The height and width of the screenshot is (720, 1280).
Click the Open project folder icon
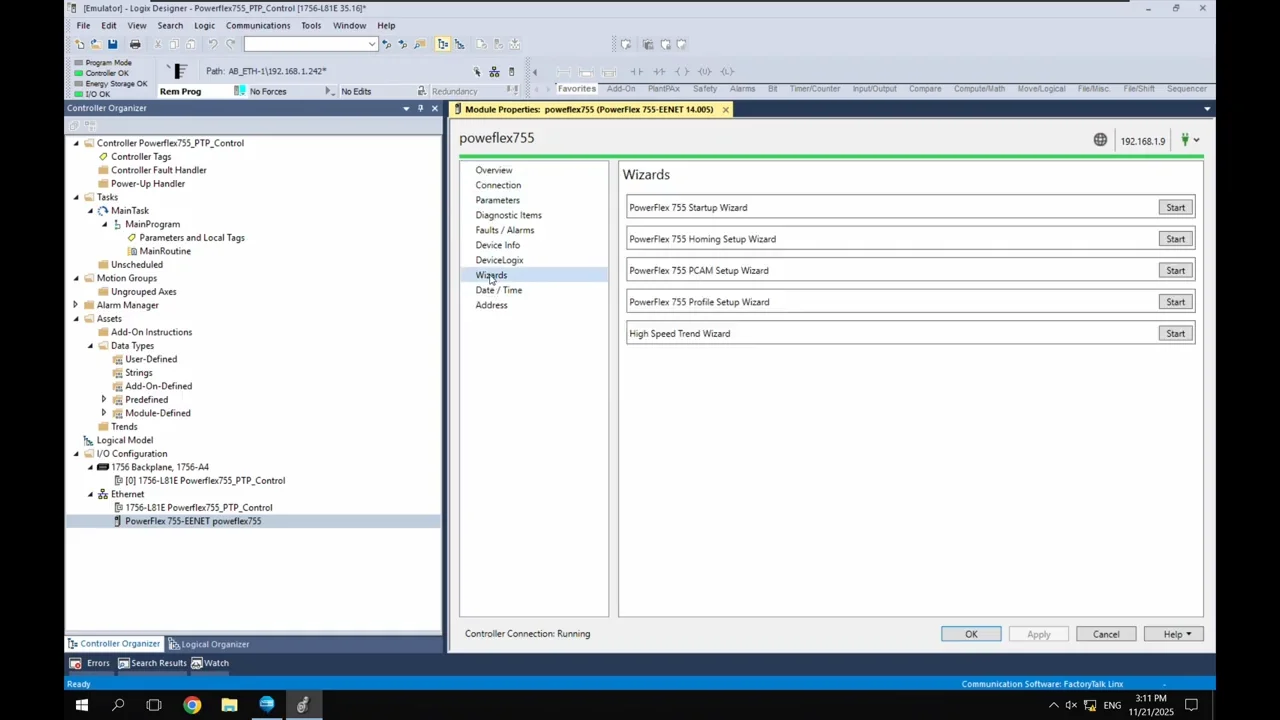pos(96,44)
